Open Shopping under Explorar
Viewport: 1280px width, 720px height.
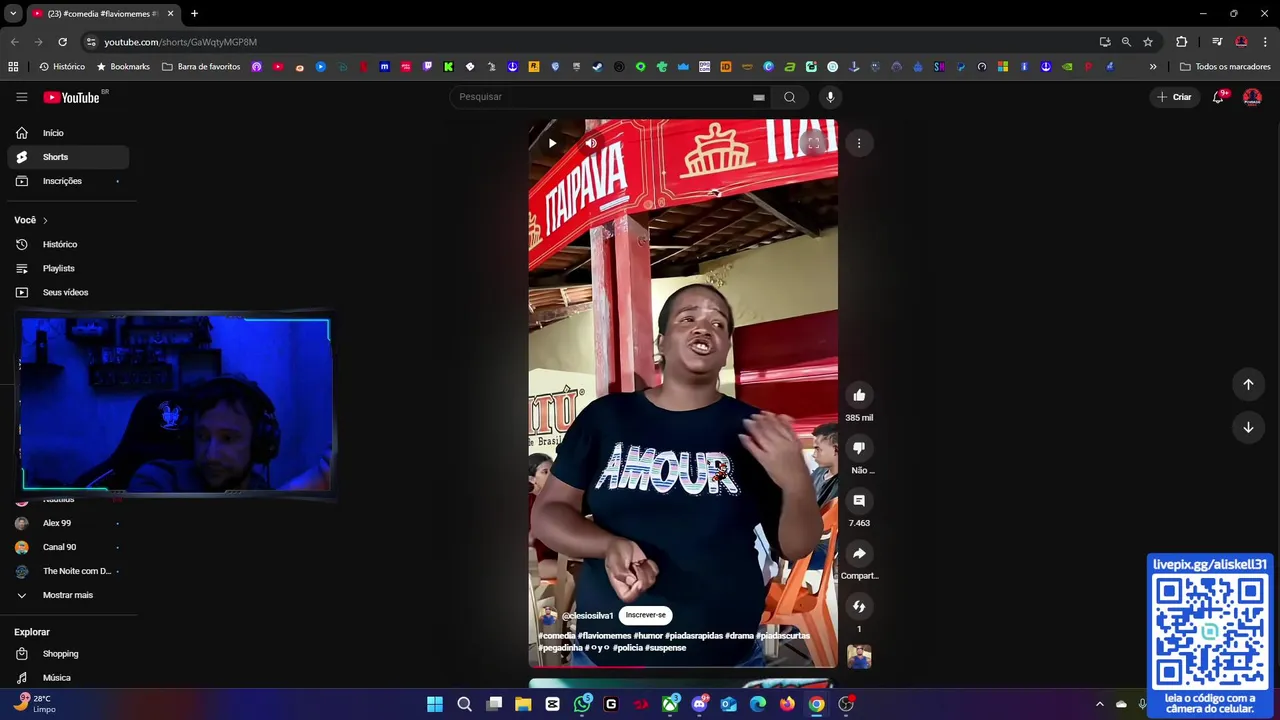point(68,654)
